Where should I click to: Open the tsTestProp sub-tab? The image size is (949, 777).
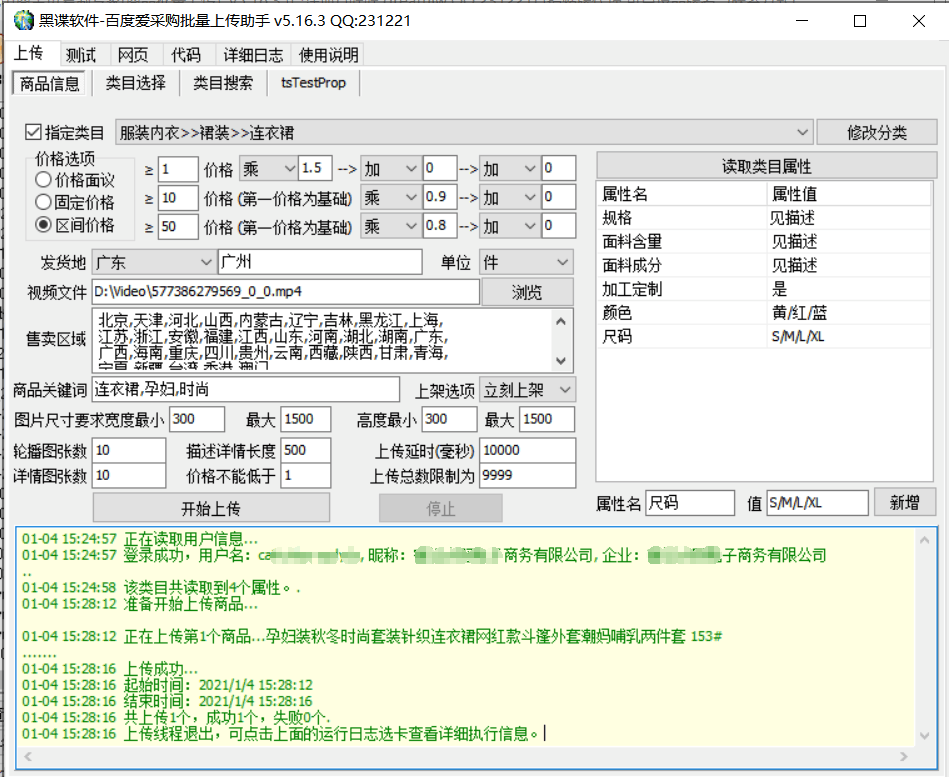314,83
